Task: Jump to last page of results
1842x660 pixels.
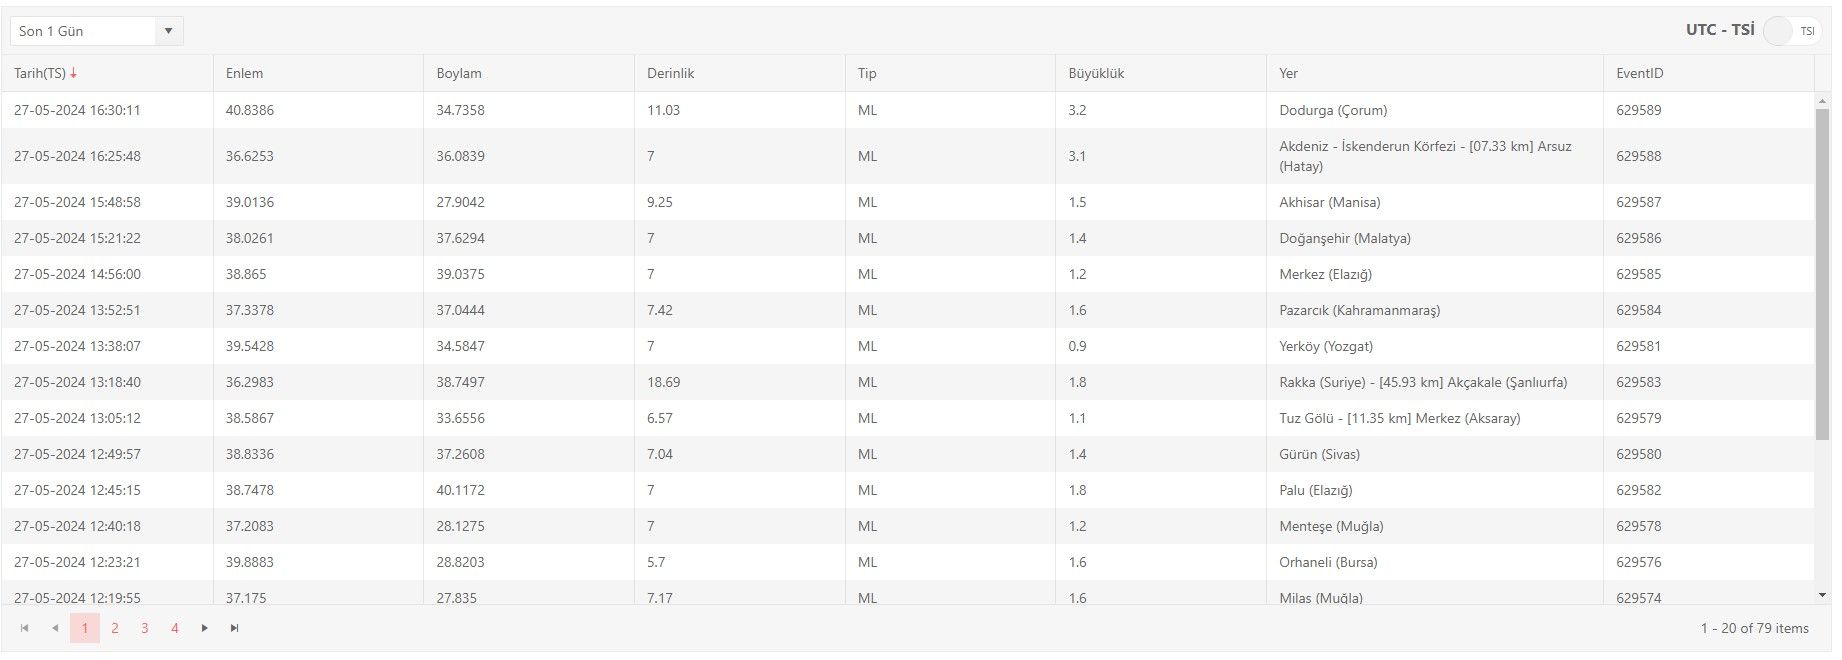Action: pyautogui.click(x=234, y=628)
